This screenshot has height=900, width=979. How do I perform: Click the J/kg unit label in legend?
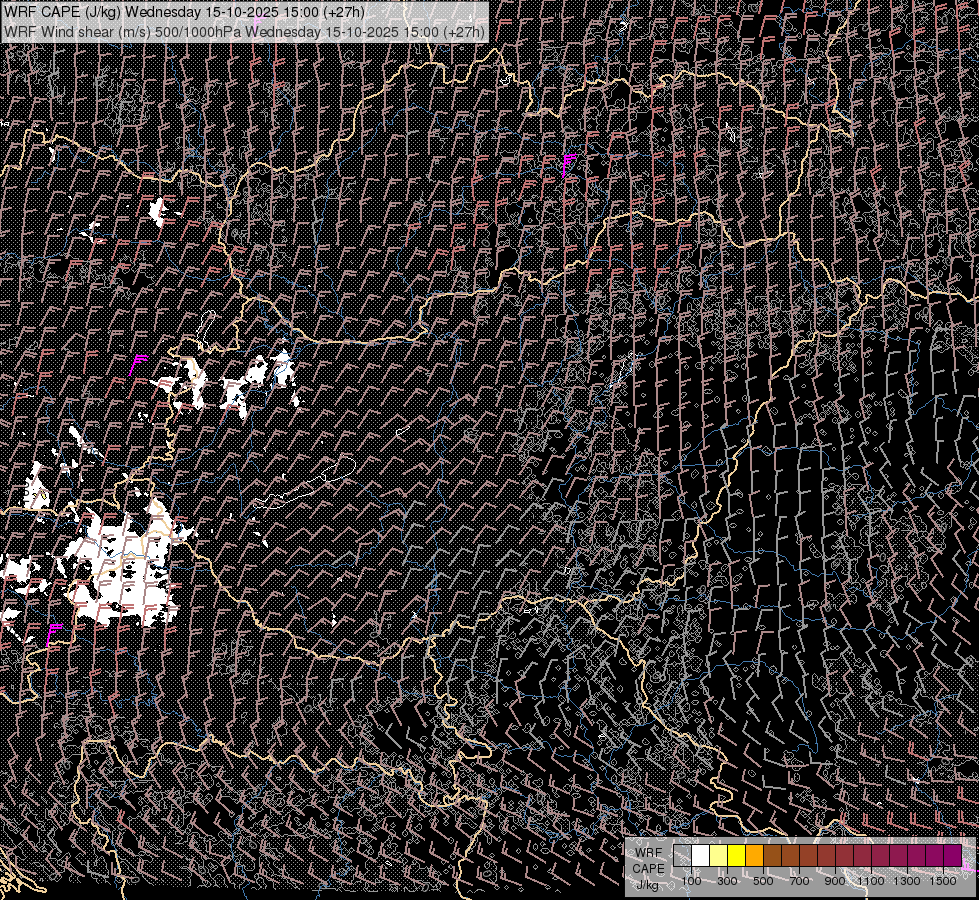click(x=647, y=884)
